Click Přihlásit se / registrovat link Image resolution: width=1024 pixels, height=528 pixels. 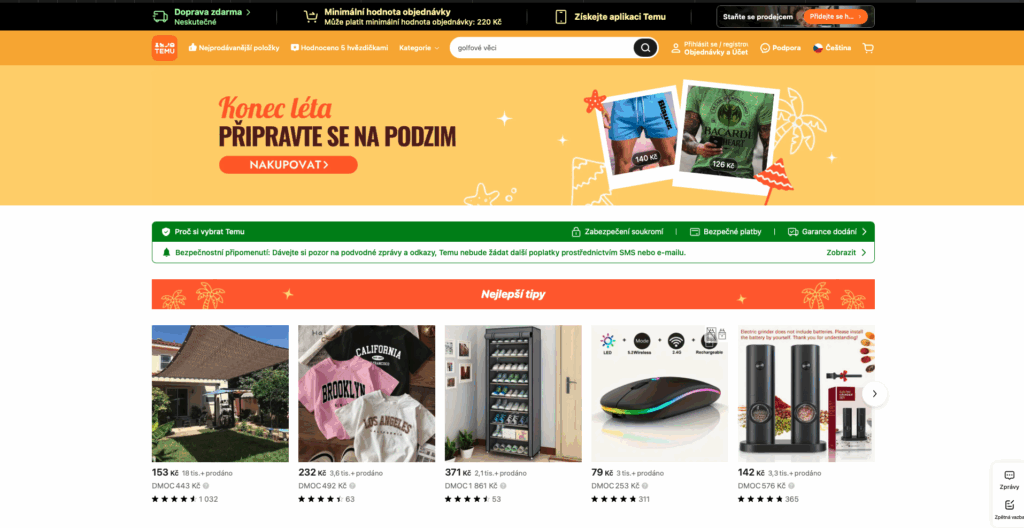(716, 44)
